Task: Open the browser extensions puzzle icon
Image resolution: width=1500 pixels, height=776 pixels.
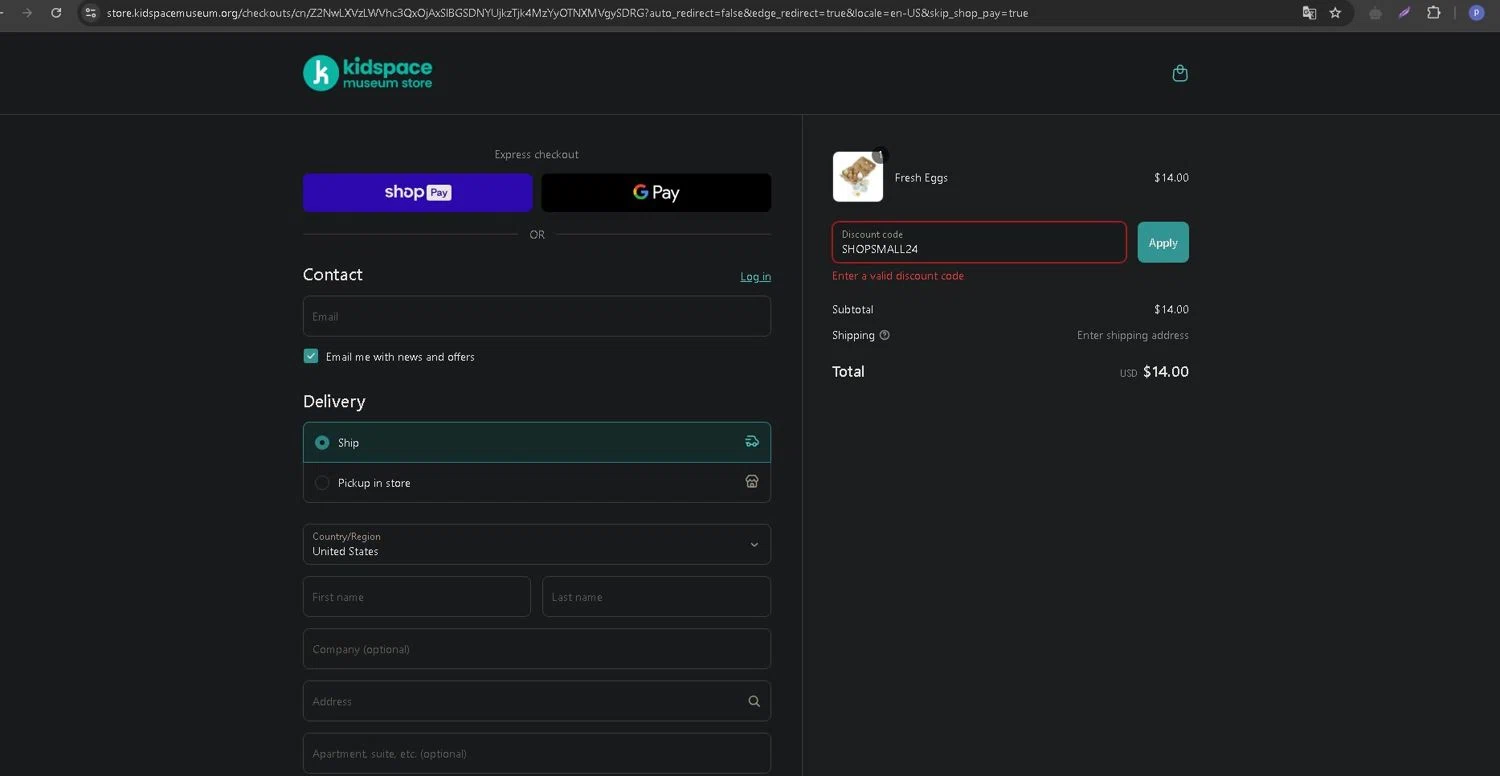Action: (x=1434, y=13)
